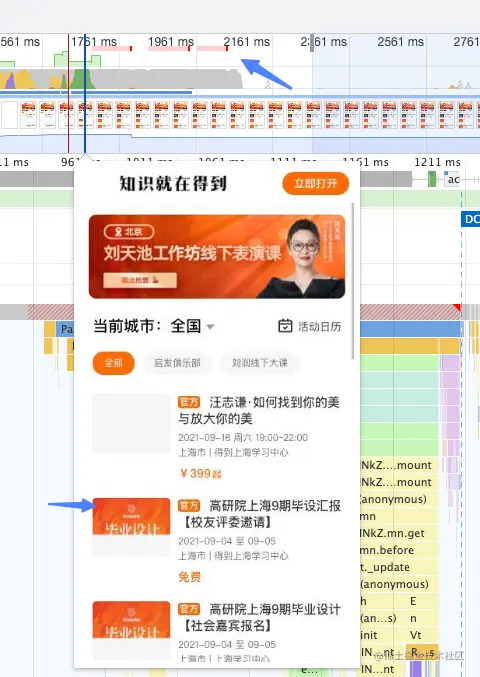Click the blank thumbnail of 汪志谦 event
The width and height of the screenshot is (480, 677).
132,423
